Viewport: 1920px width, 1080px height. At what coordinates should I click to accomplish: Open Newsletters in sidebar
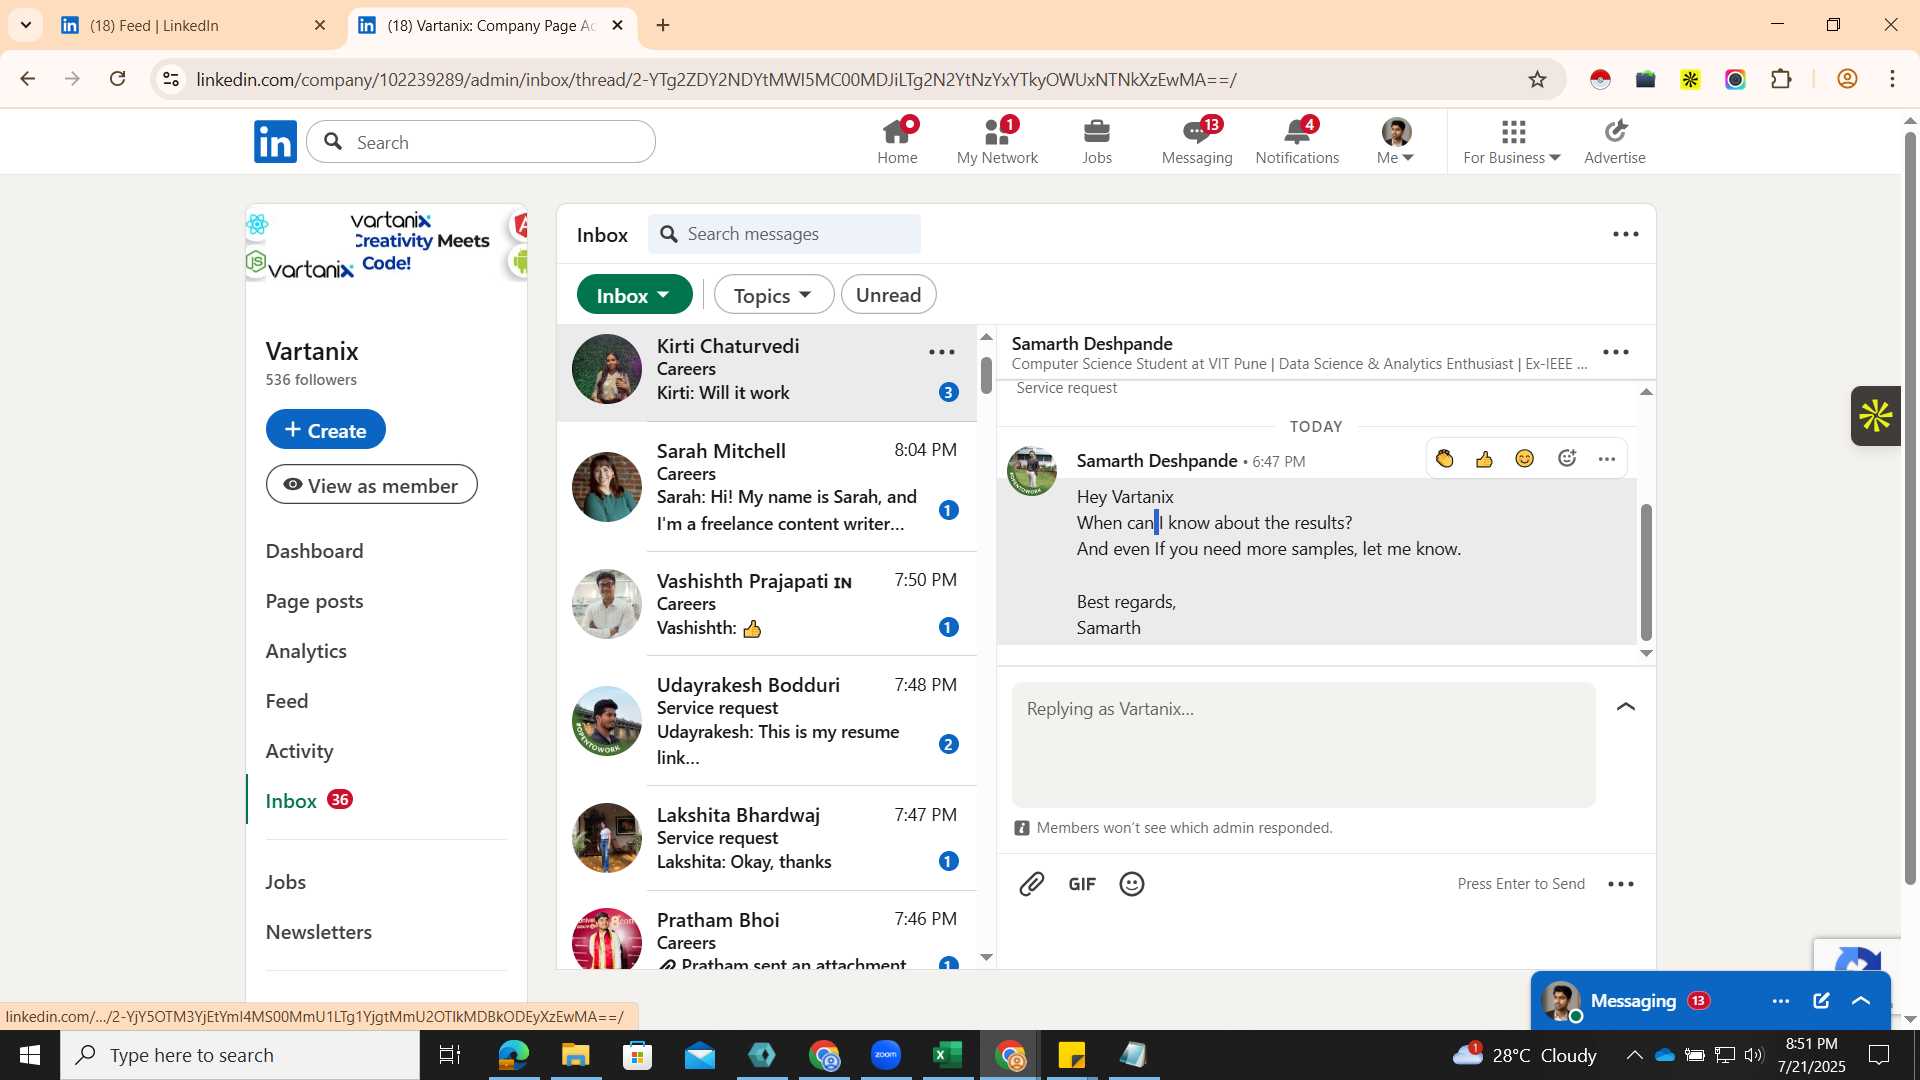click(318, 932)
